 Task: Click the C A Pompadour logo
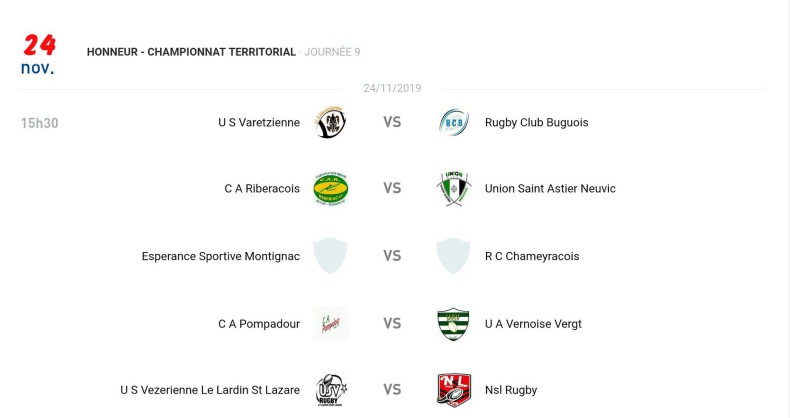tap(331, 323)
